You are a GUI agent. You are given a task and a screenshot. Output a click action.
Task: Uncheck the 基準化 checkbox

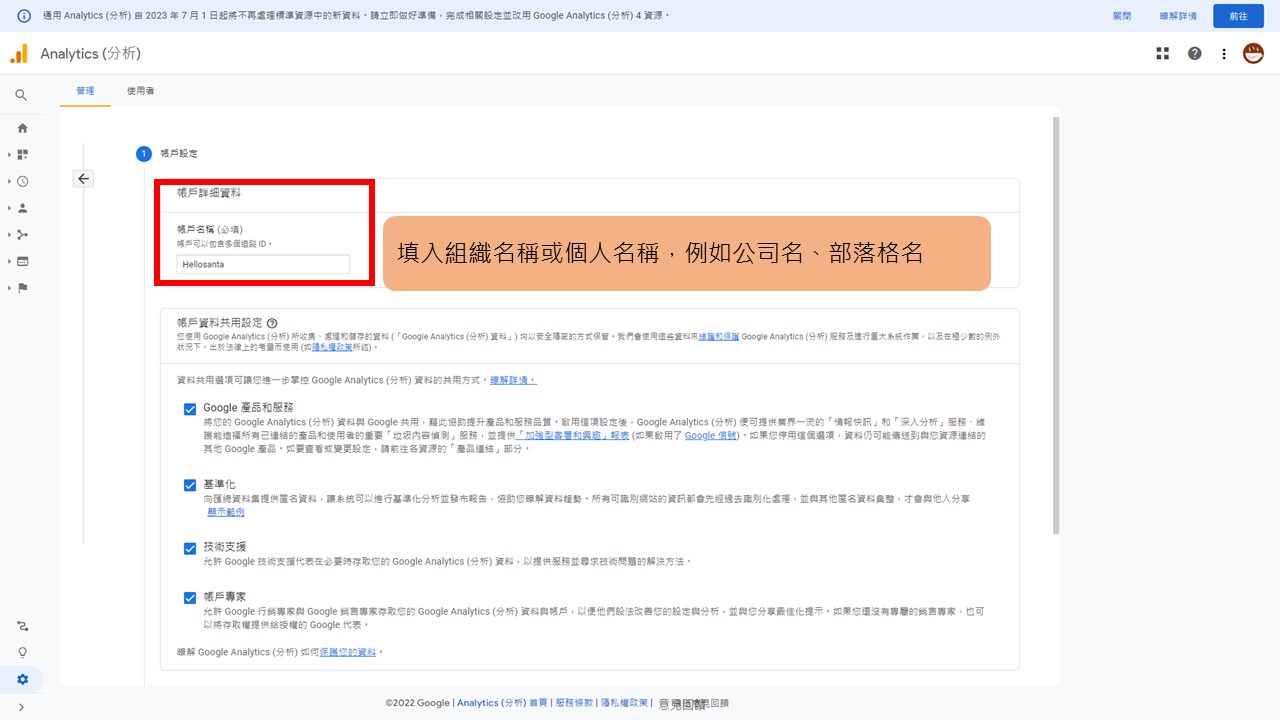click(x=190, y=485)
